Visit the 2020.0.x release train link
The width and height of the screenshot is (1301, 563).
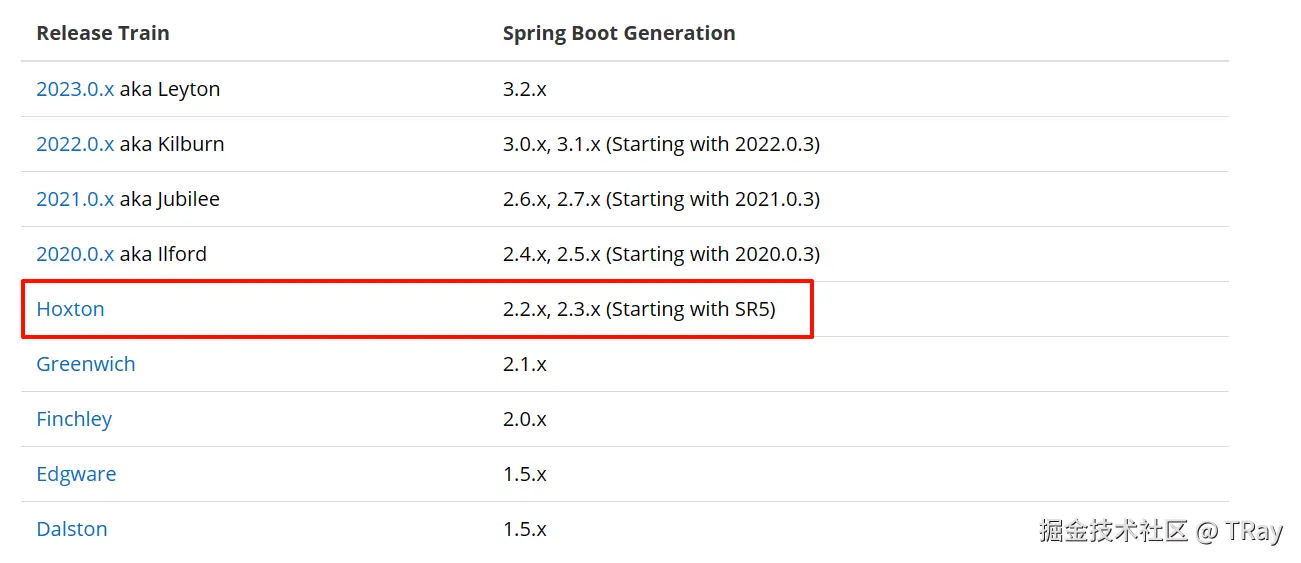point(75,254)
